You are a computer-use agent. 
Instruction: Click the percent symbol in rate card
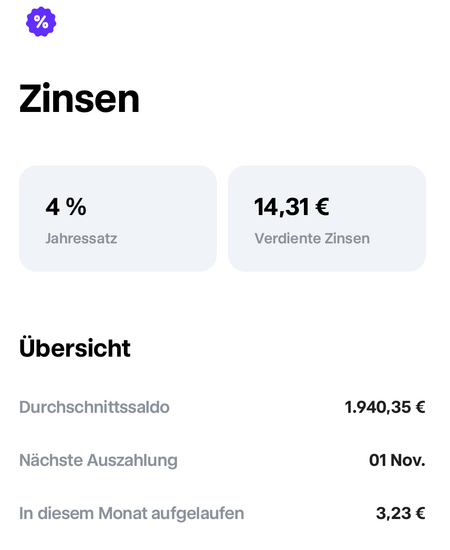point(76,207)
